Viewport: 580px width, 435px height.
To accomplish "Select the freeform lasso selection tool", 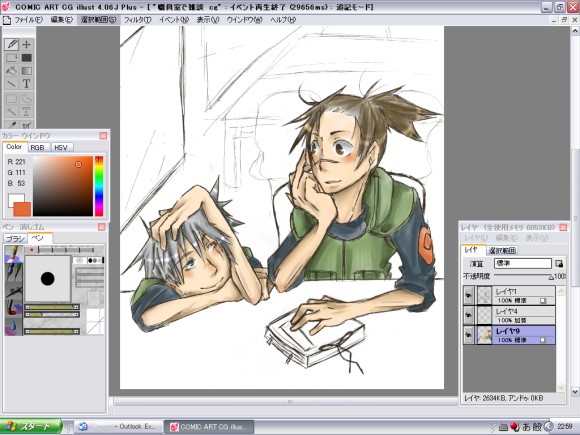I will point(26,98).
